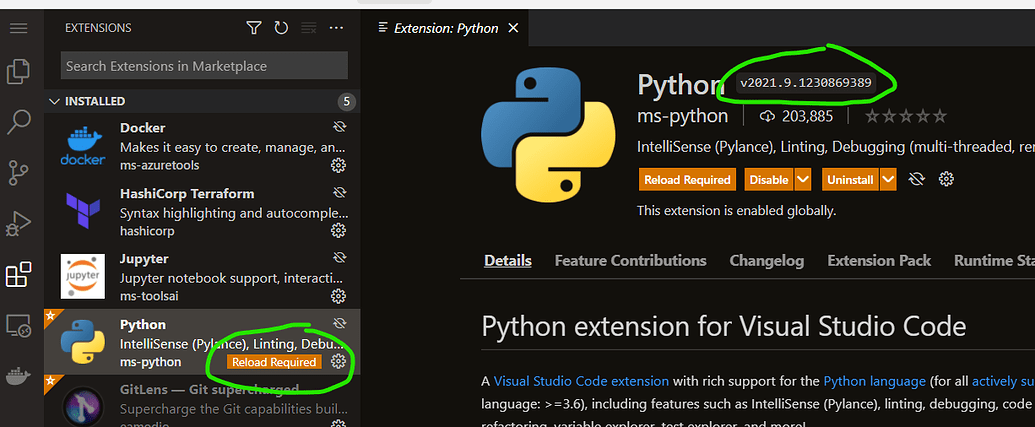Switch to the Extension Pack tab
The height and width of the screenshot is (427, 1035).
[879, 261]
